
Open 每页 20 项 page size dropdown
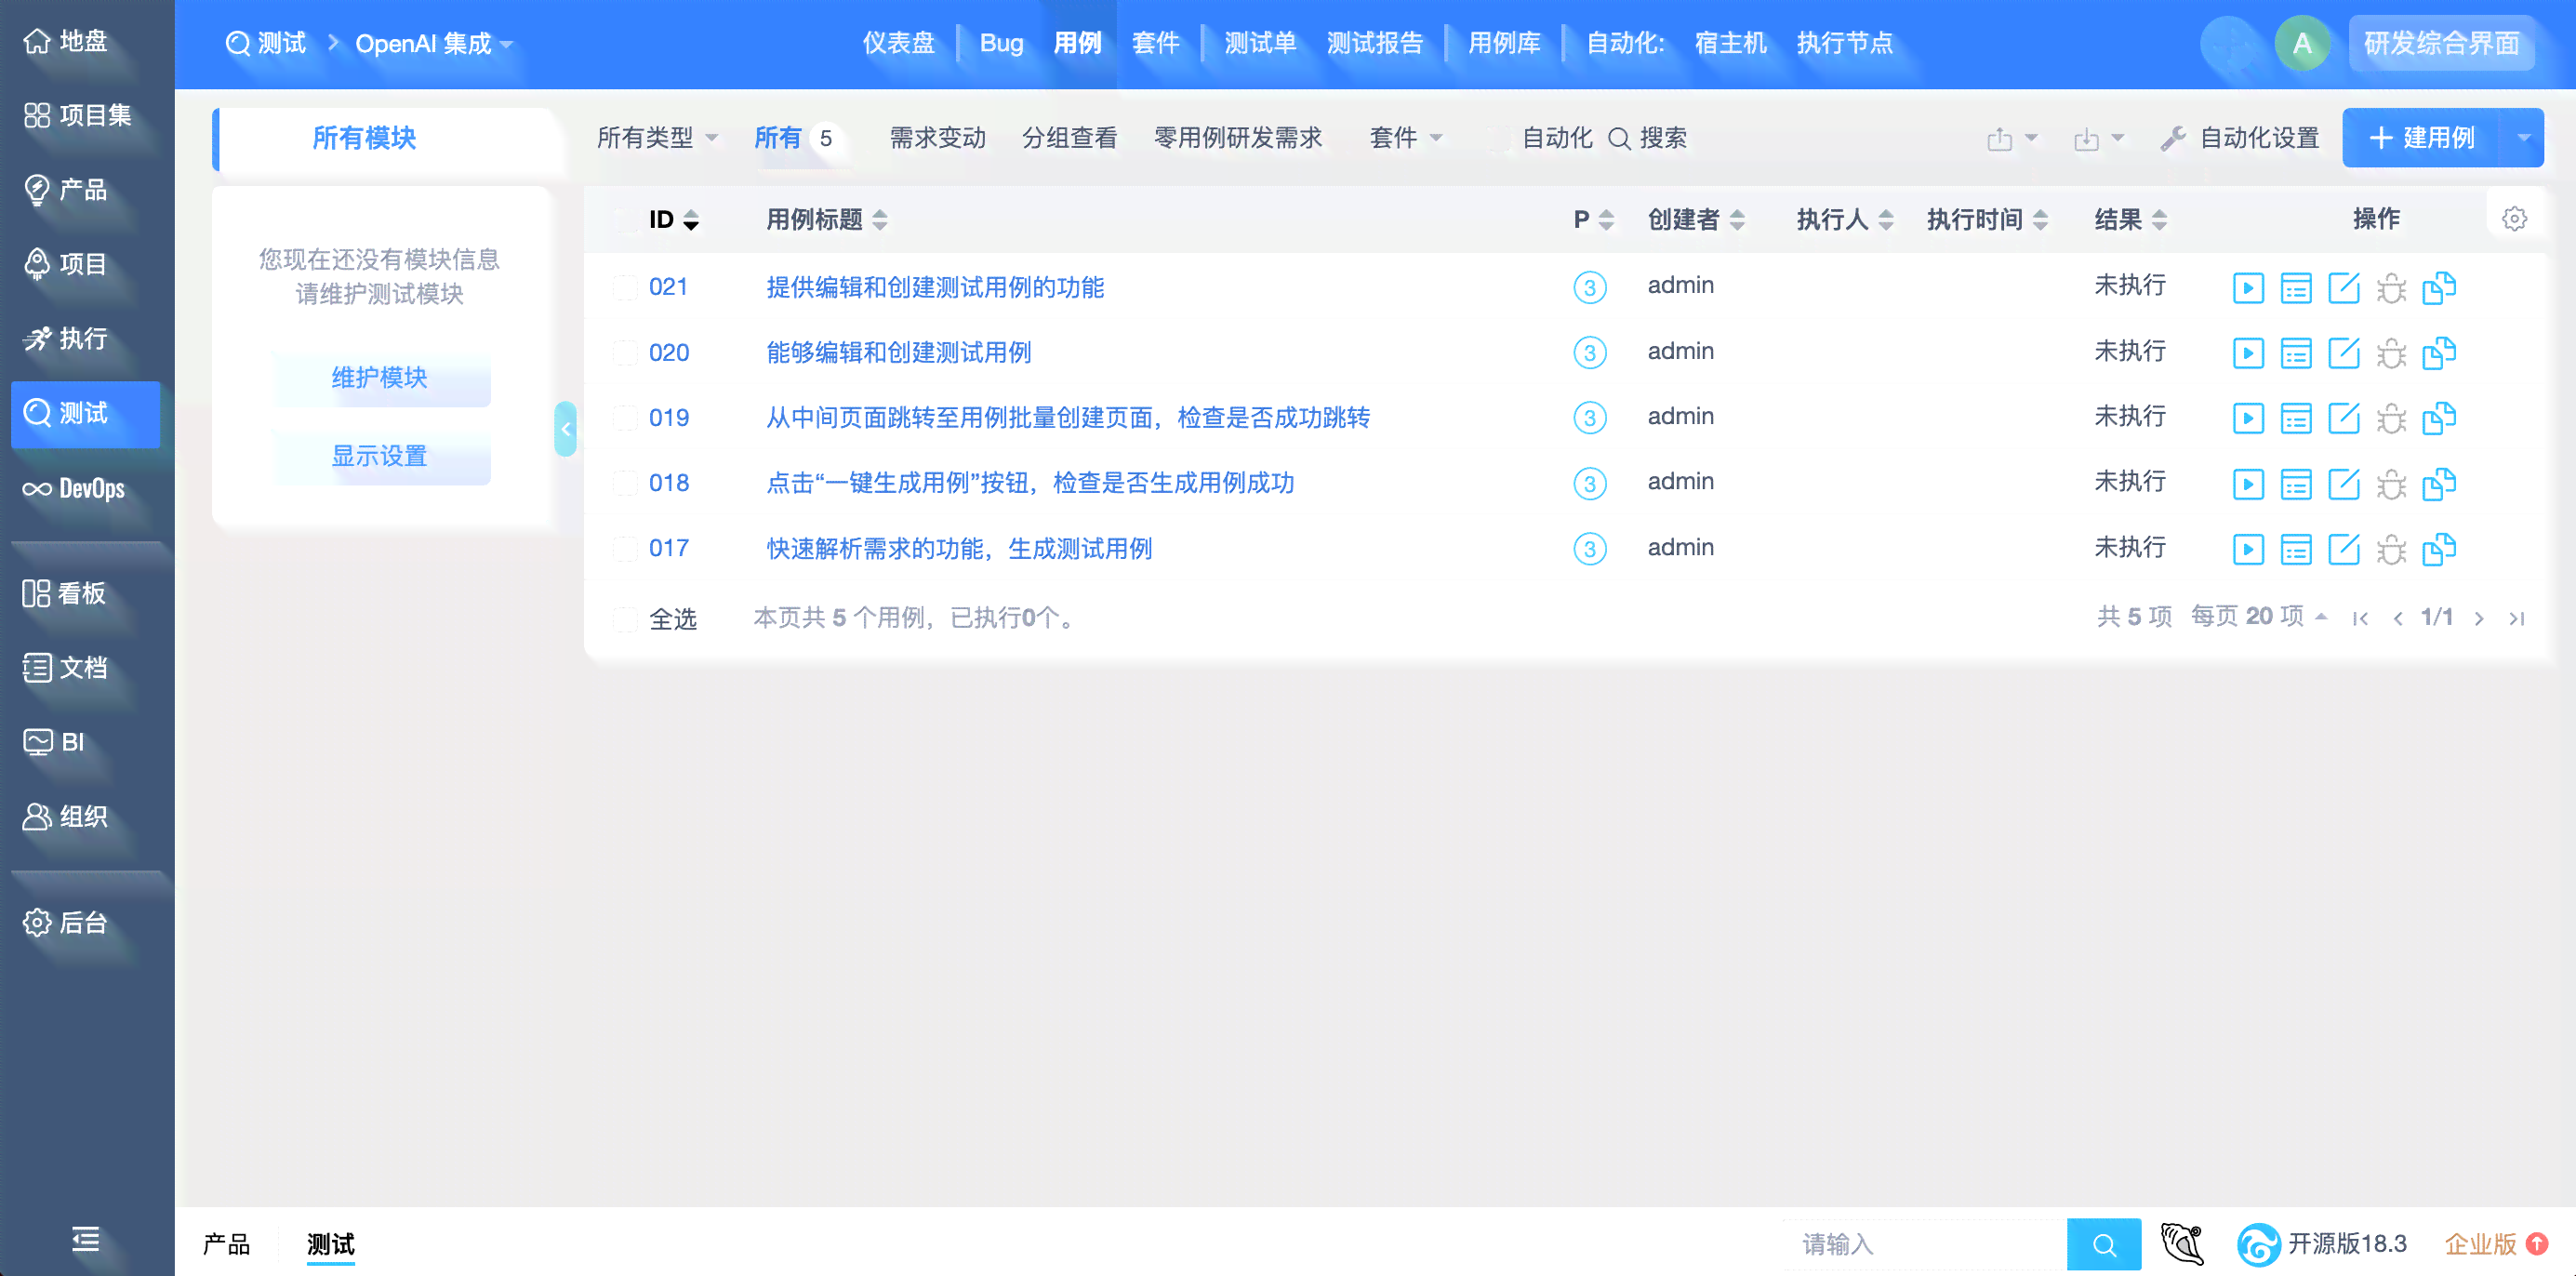[2259, 616]
